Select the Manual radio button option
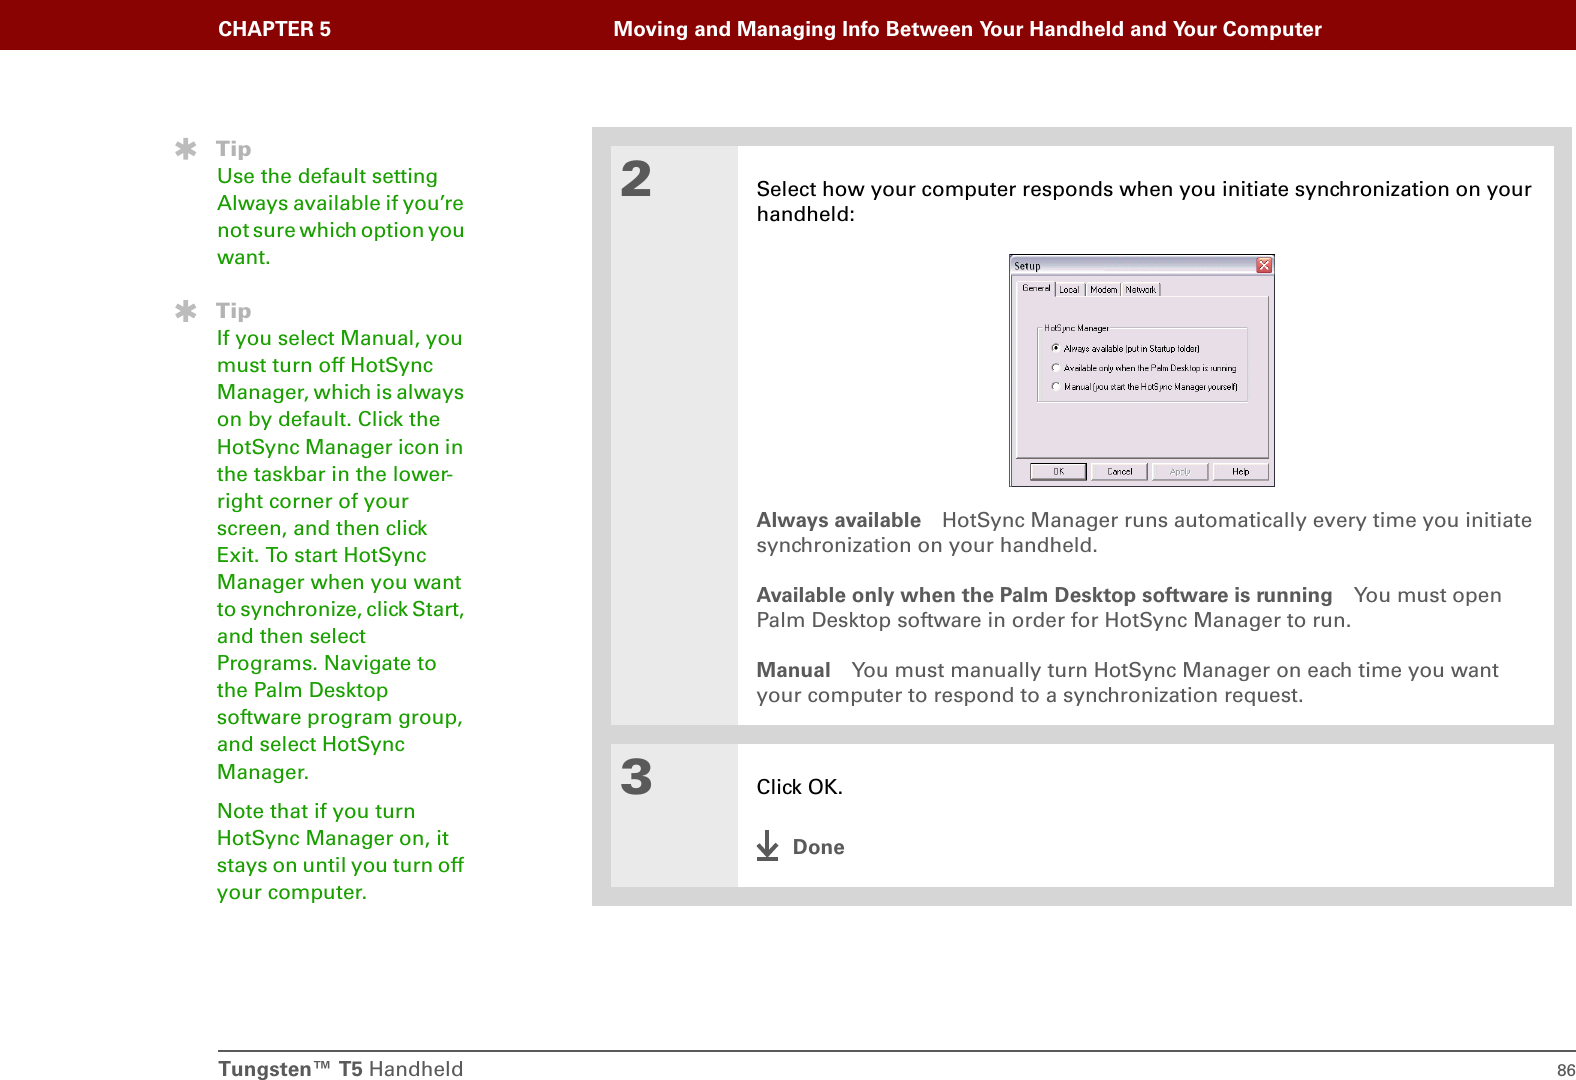Viewport: 1576px width, 1080px height. (1055, 386)
